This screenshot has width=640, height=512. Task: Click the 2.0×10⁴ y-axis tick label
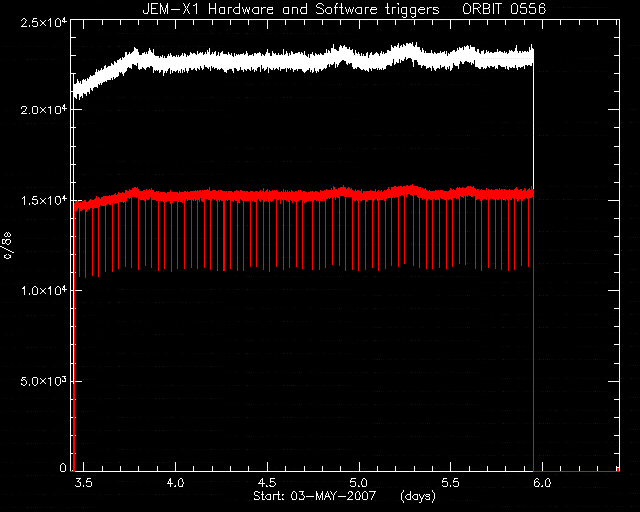click(44, 109)
